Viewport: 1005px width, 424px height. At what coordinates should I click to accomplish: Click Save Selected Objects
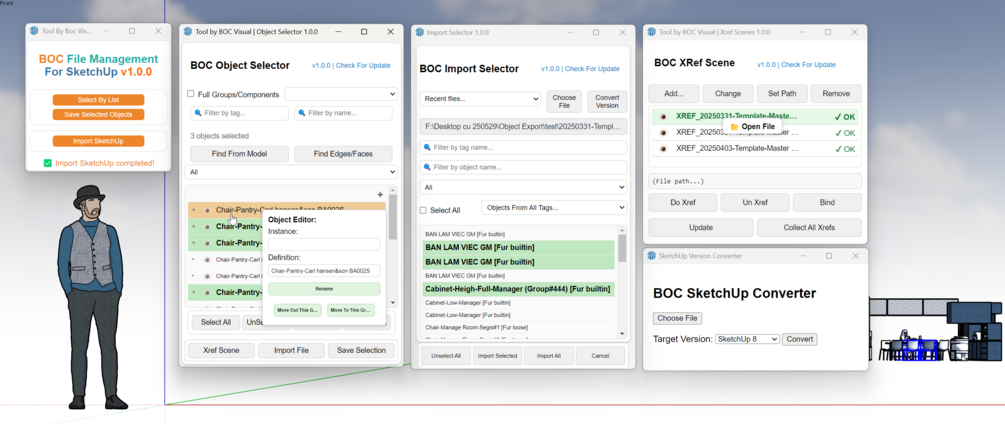[x=98, y=115]
